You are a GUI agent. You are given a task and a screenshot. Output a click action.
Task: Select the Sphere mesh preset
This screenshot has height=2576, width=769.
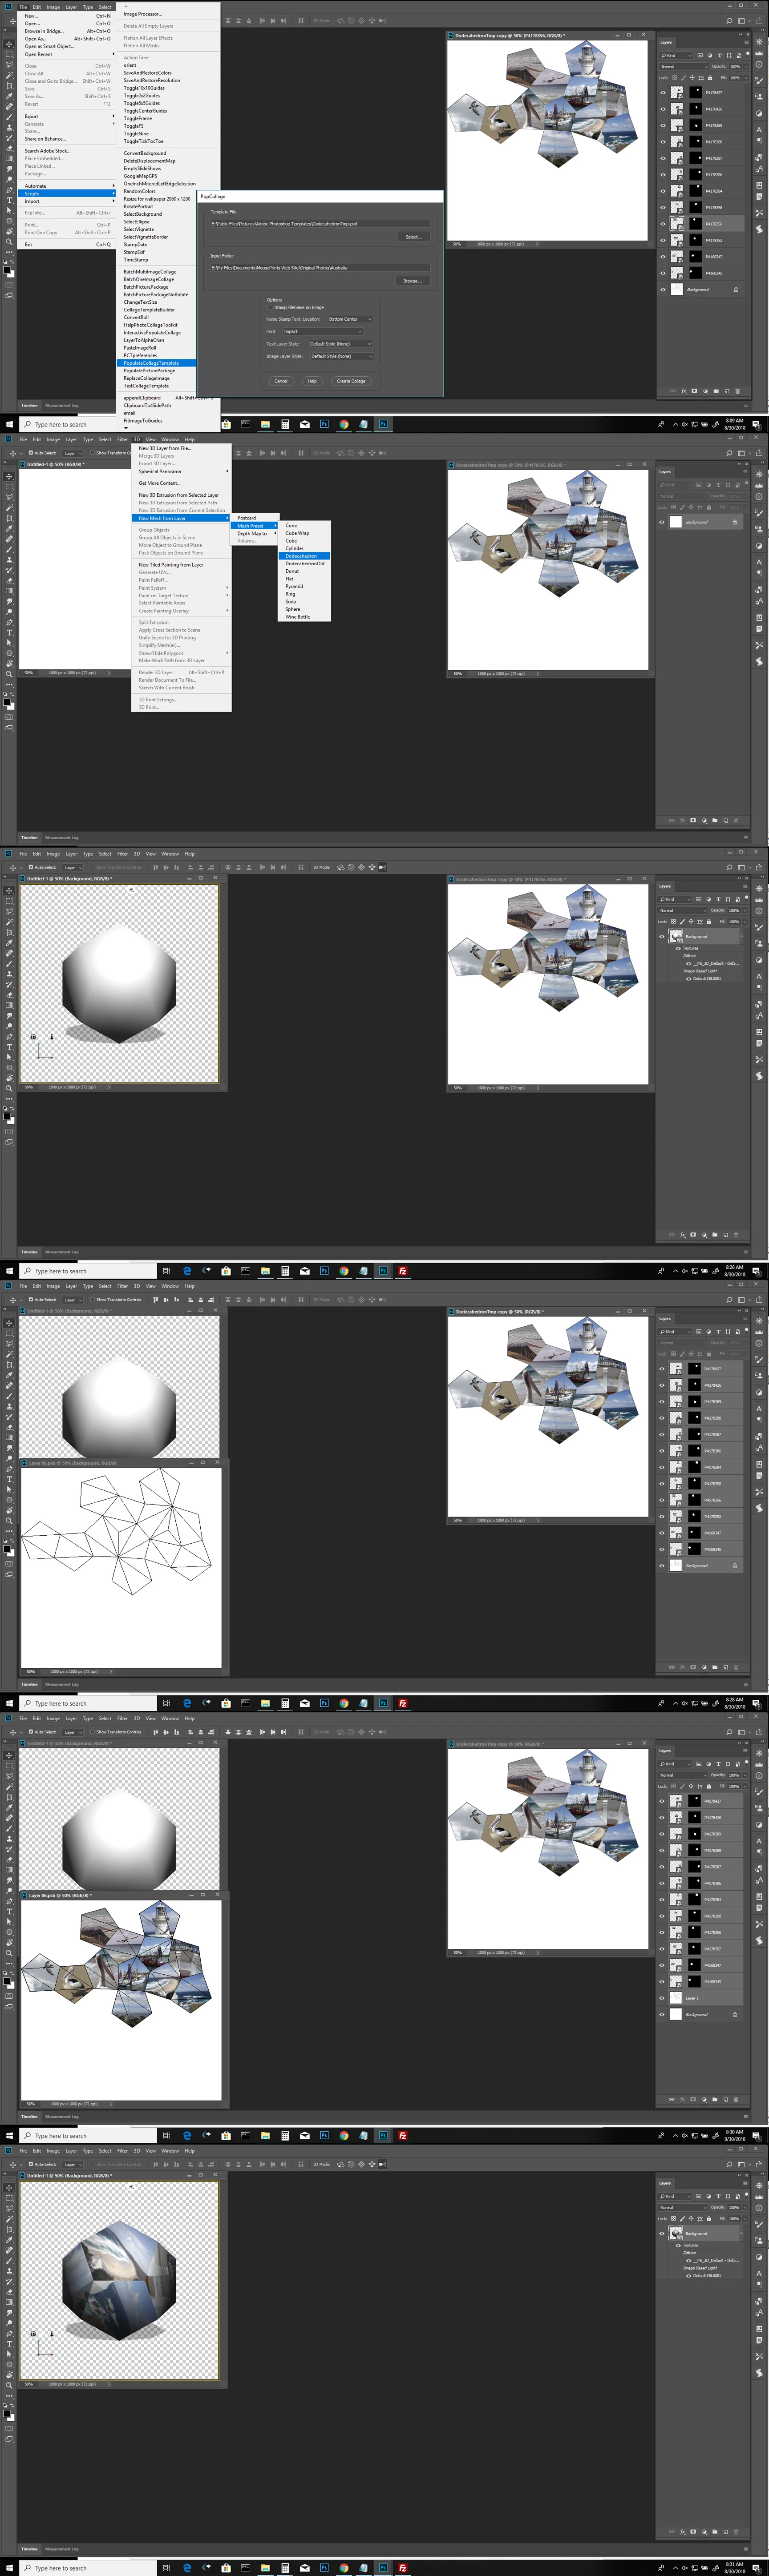(x=304, y=609)
